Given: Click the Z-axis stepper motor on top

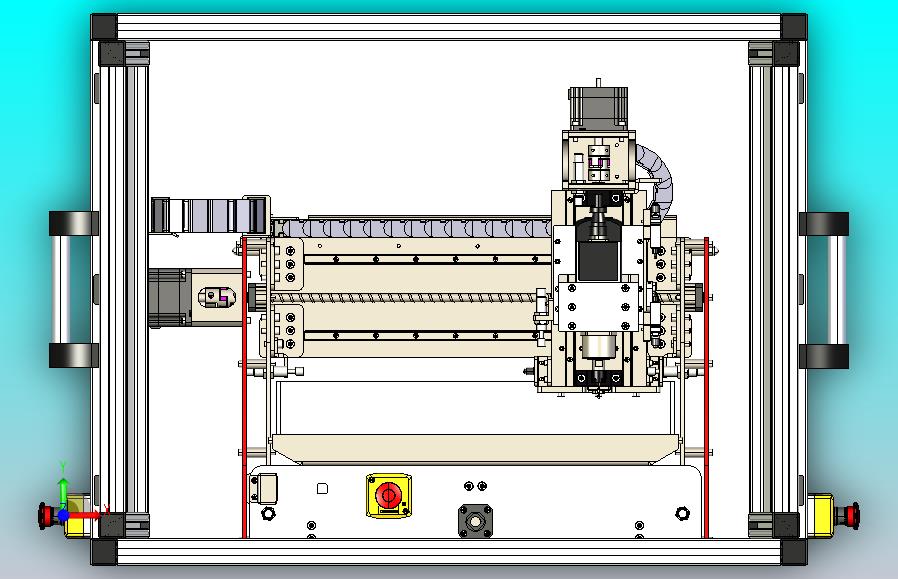Looking at the screenshot, I should 598,108.
